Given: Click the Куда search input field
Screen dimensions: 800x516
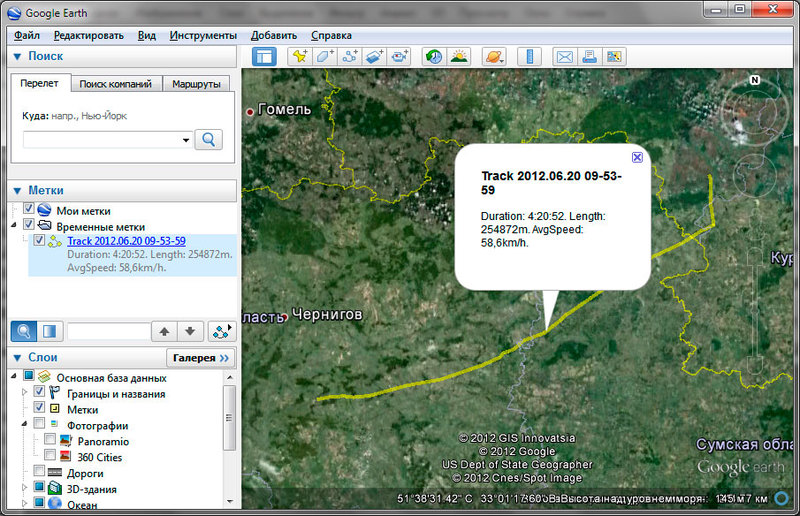Looking at the screenshot, I should click(x=102, y=140).
